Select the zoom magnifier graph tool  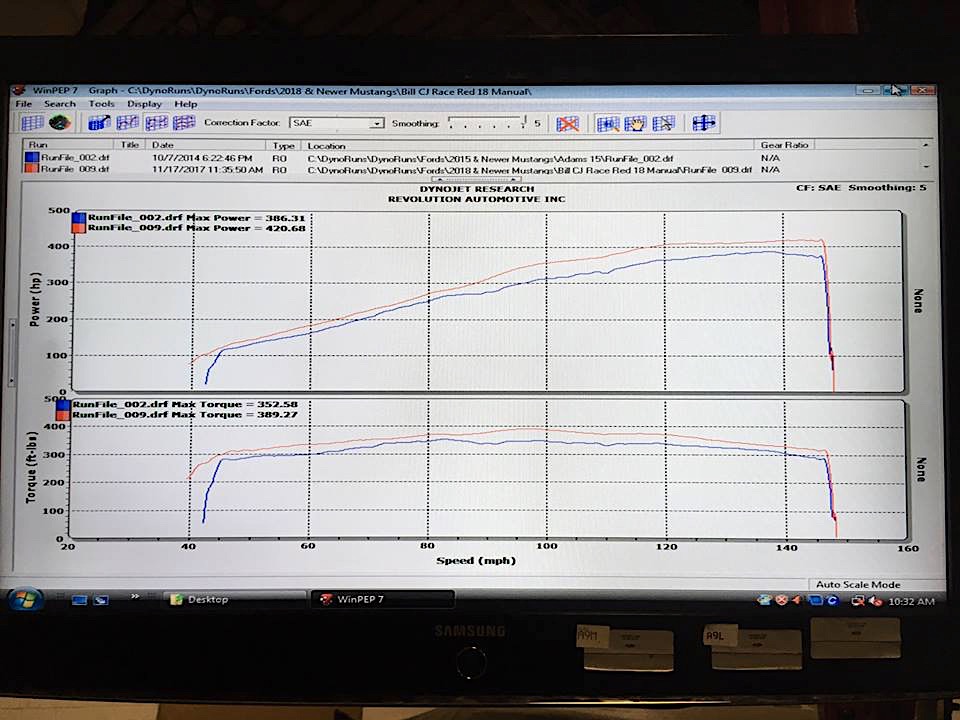[x=608, y=124]
